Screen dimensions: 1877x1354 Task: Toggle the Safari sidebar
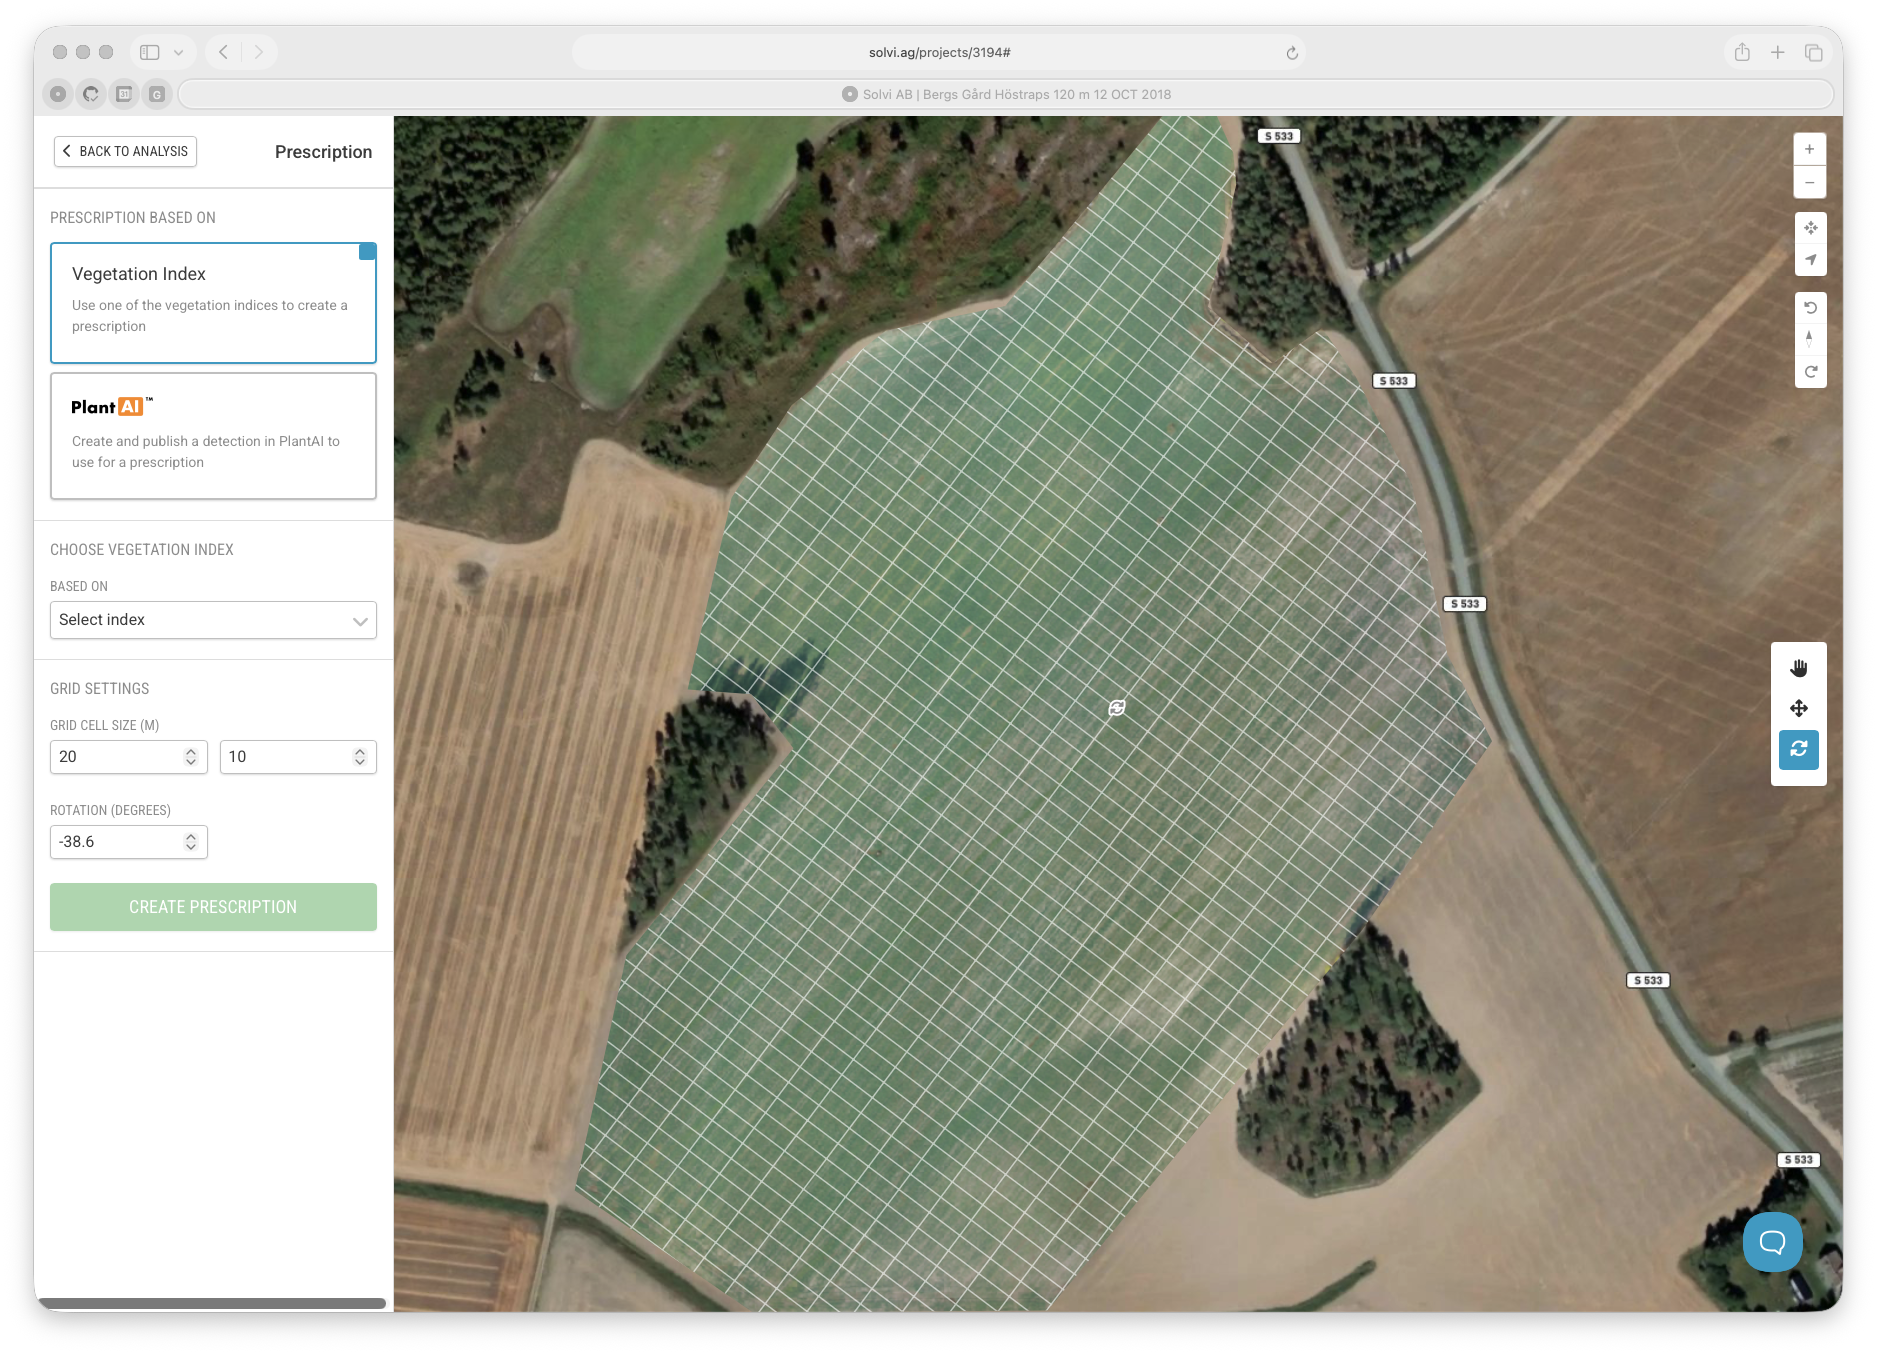[x=150, y=52]
